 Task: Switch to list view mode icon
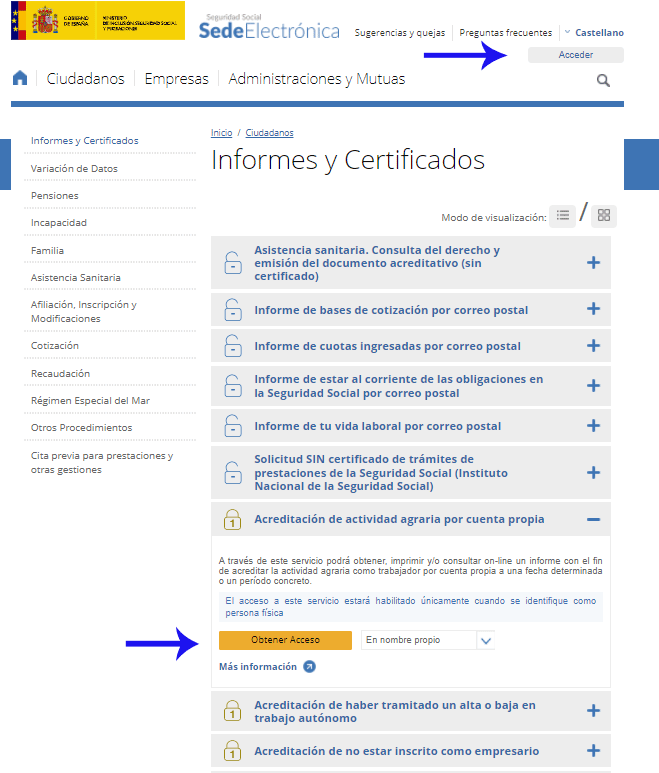[563, 215]
